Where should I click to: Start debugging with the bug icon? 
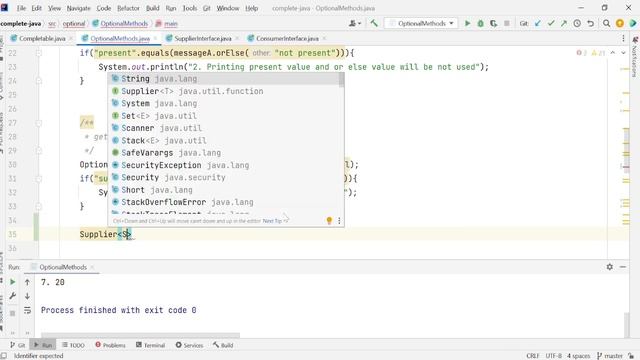click(x=480, y=24)
